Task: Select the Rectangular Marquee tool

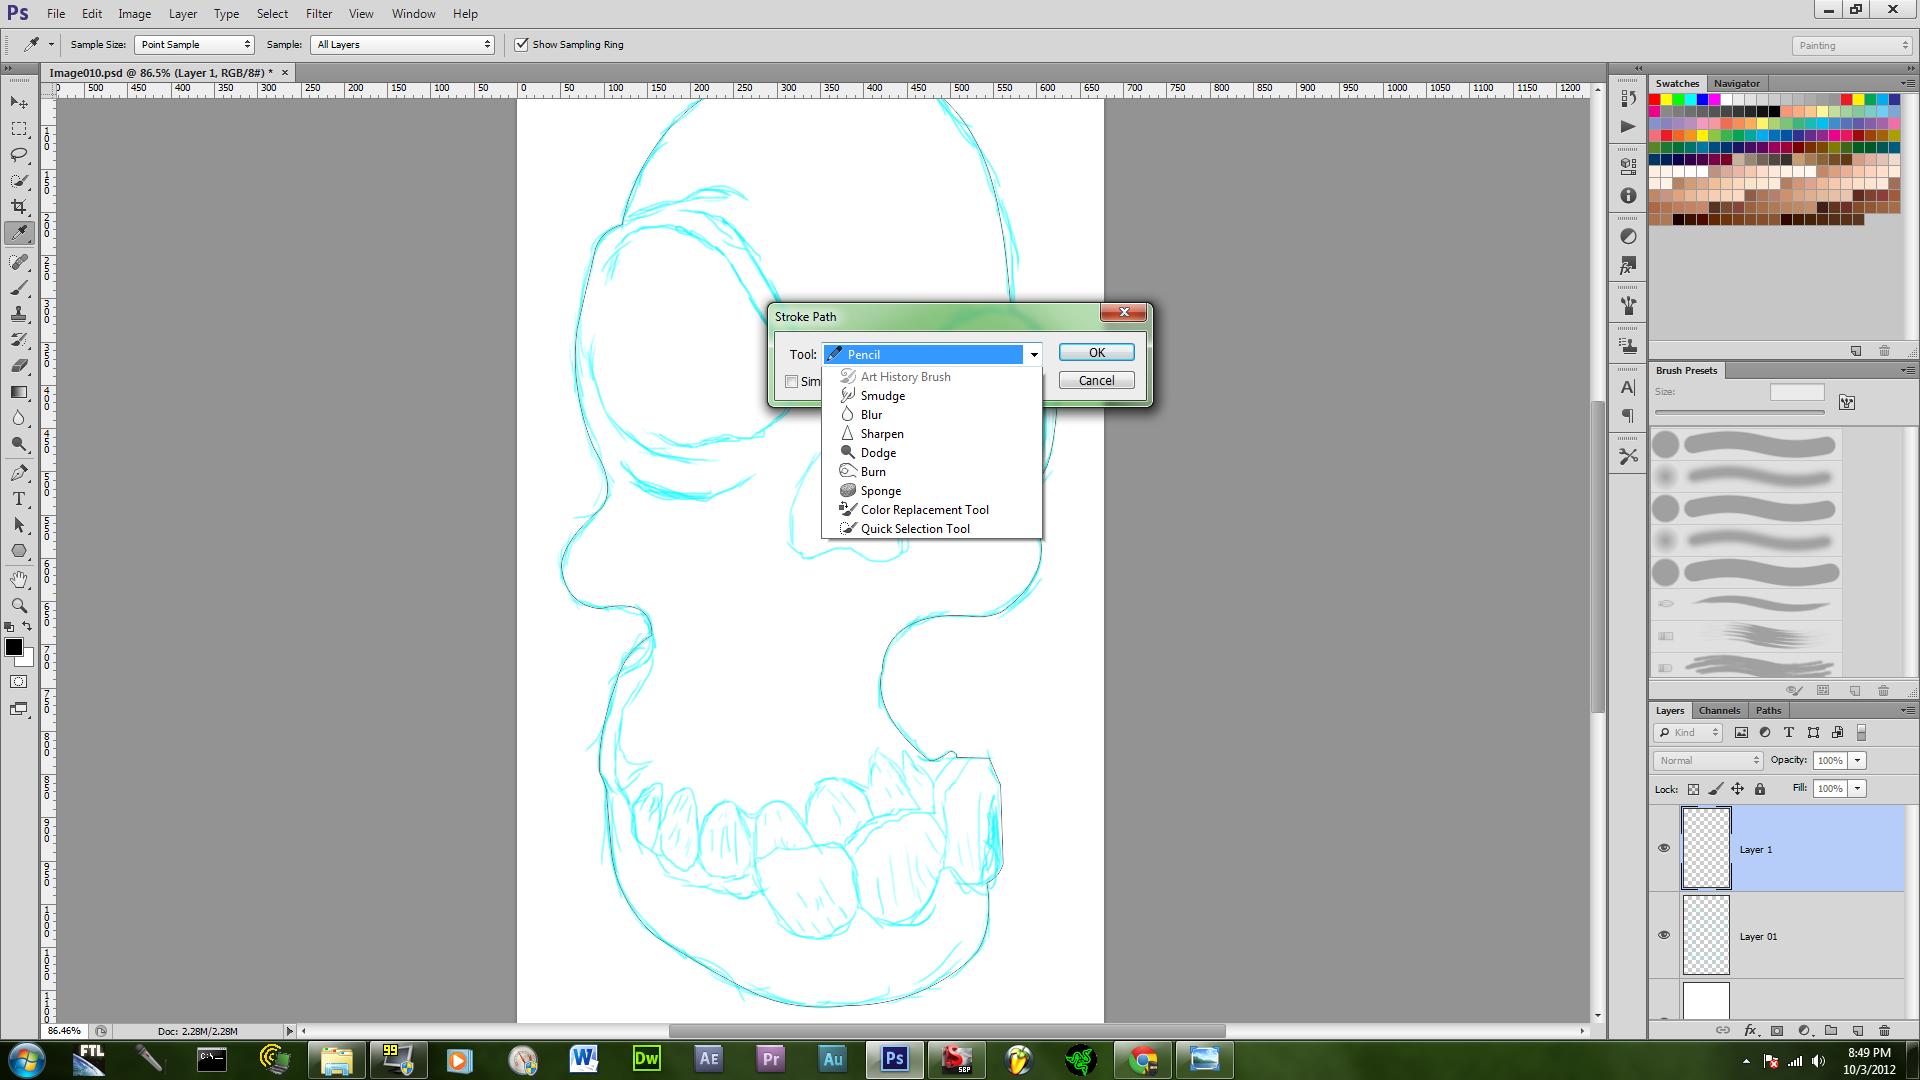Action: [19, 129]
